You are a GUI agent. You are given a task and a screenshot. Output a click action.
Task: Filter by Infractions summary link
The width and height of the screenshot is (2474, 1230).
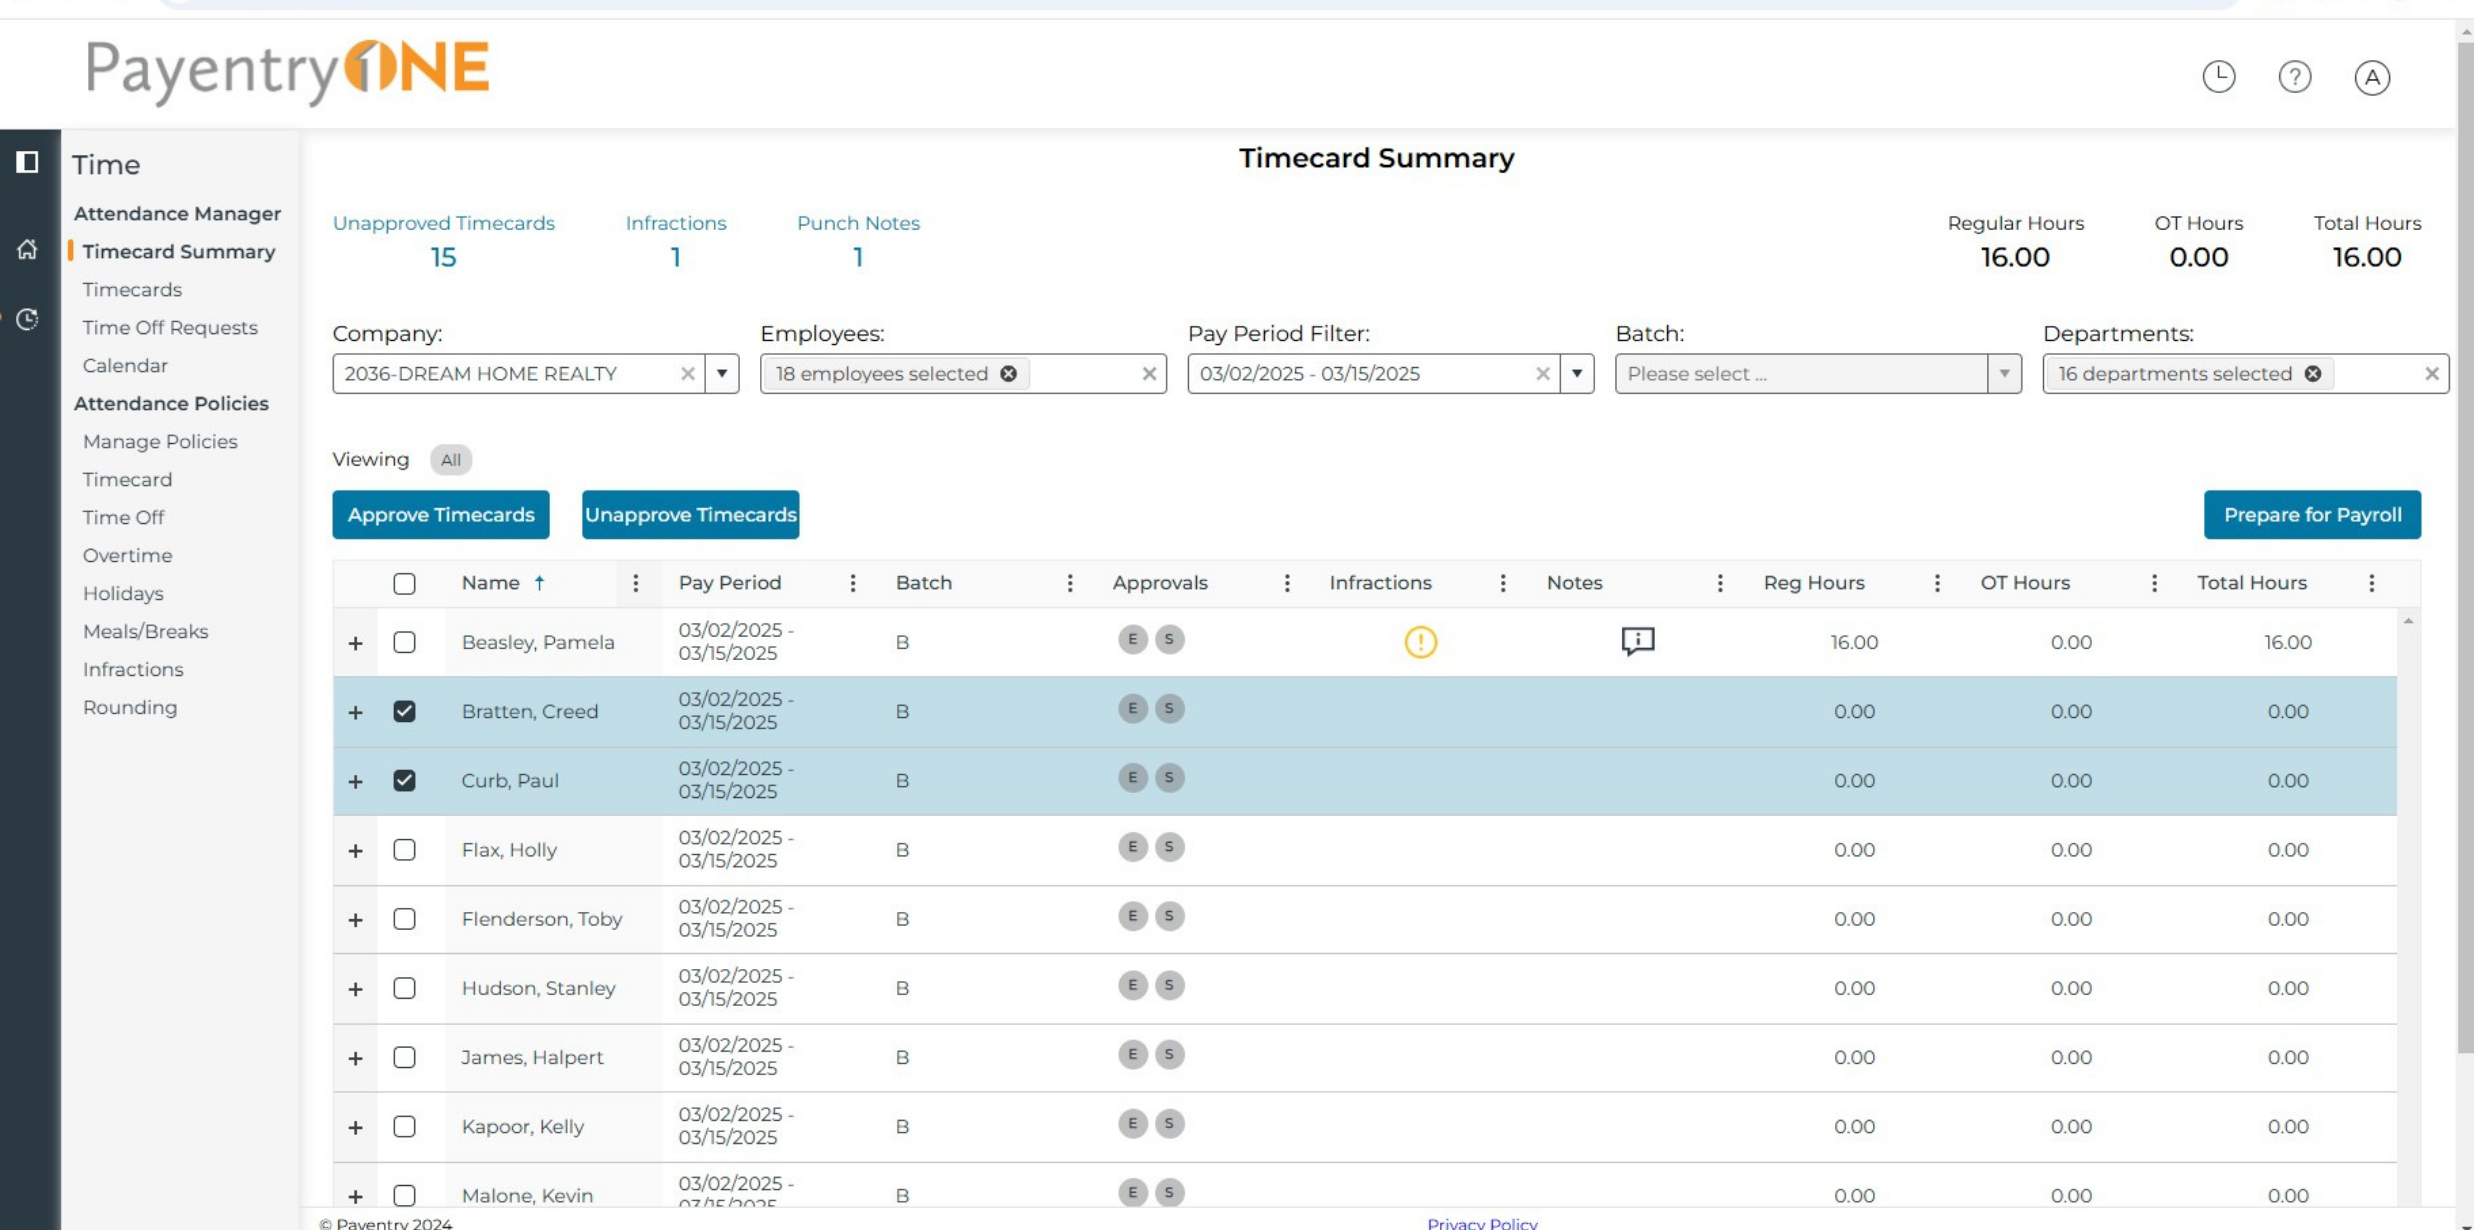point(676,241)
